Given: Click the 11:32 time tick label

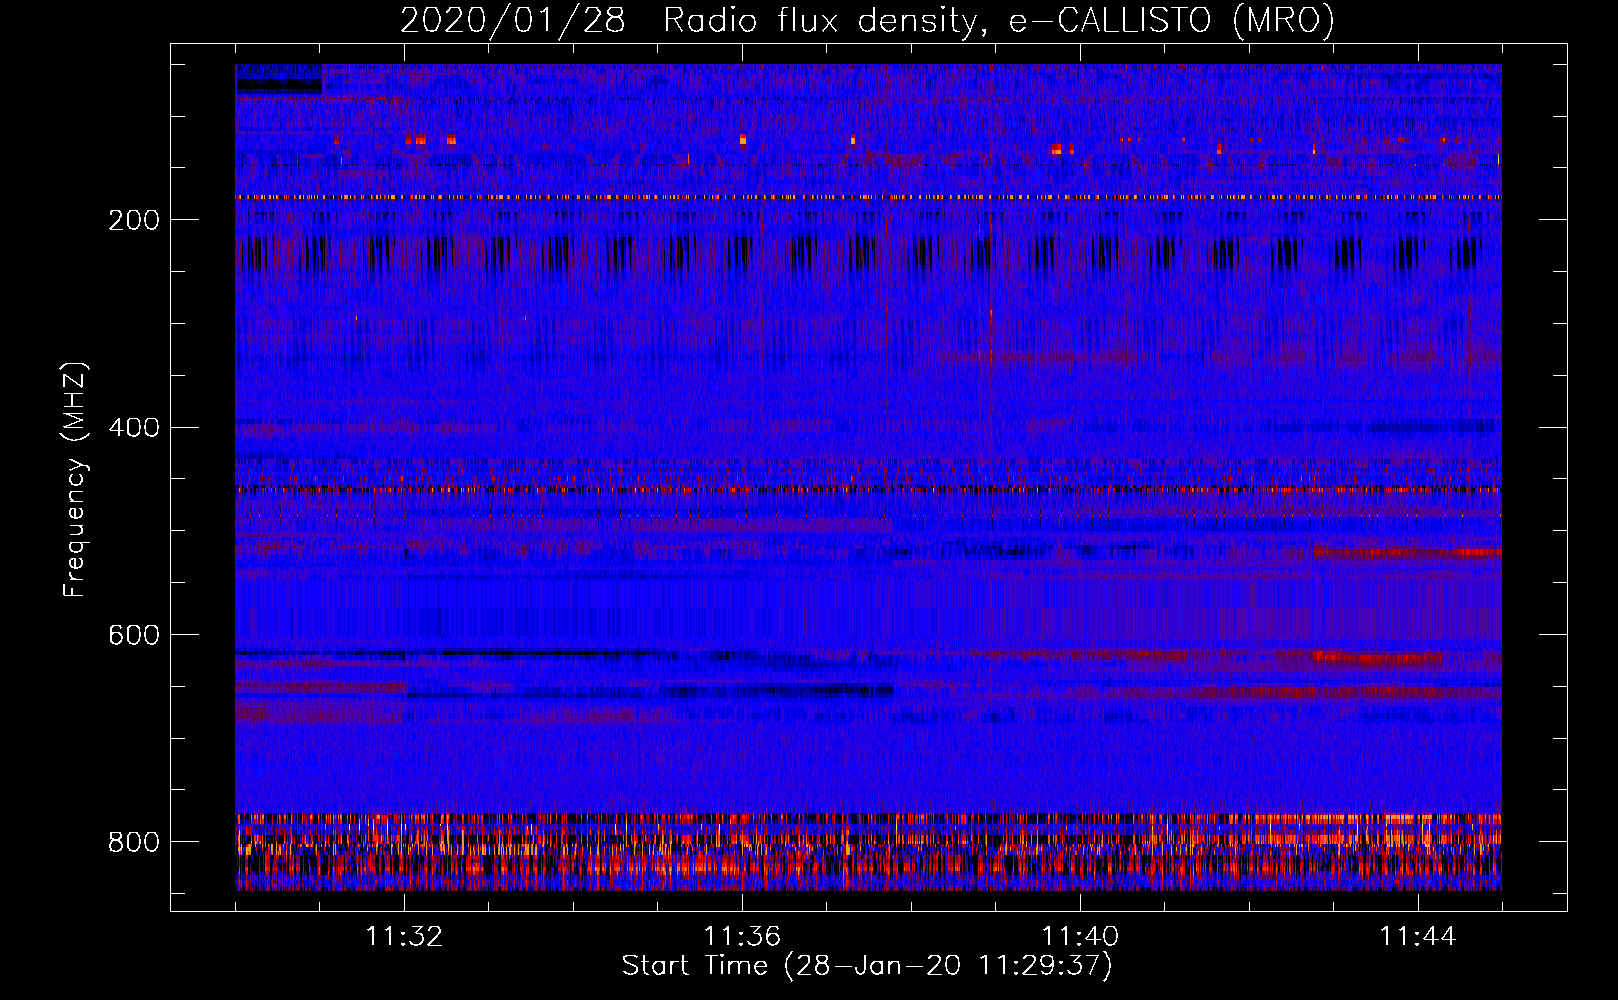Looking at the screenshot, I should (404, 937).
